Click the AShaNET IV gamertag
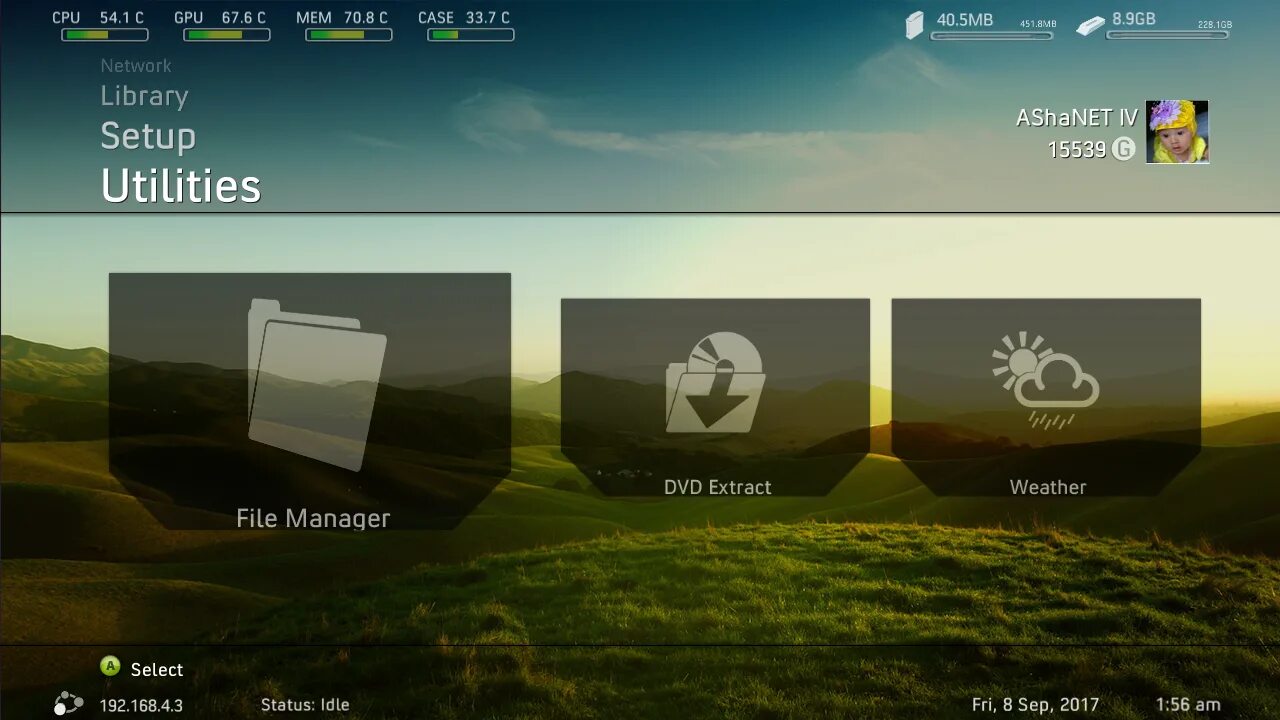Screen dimensions: 1280x720 (1077, 118)
